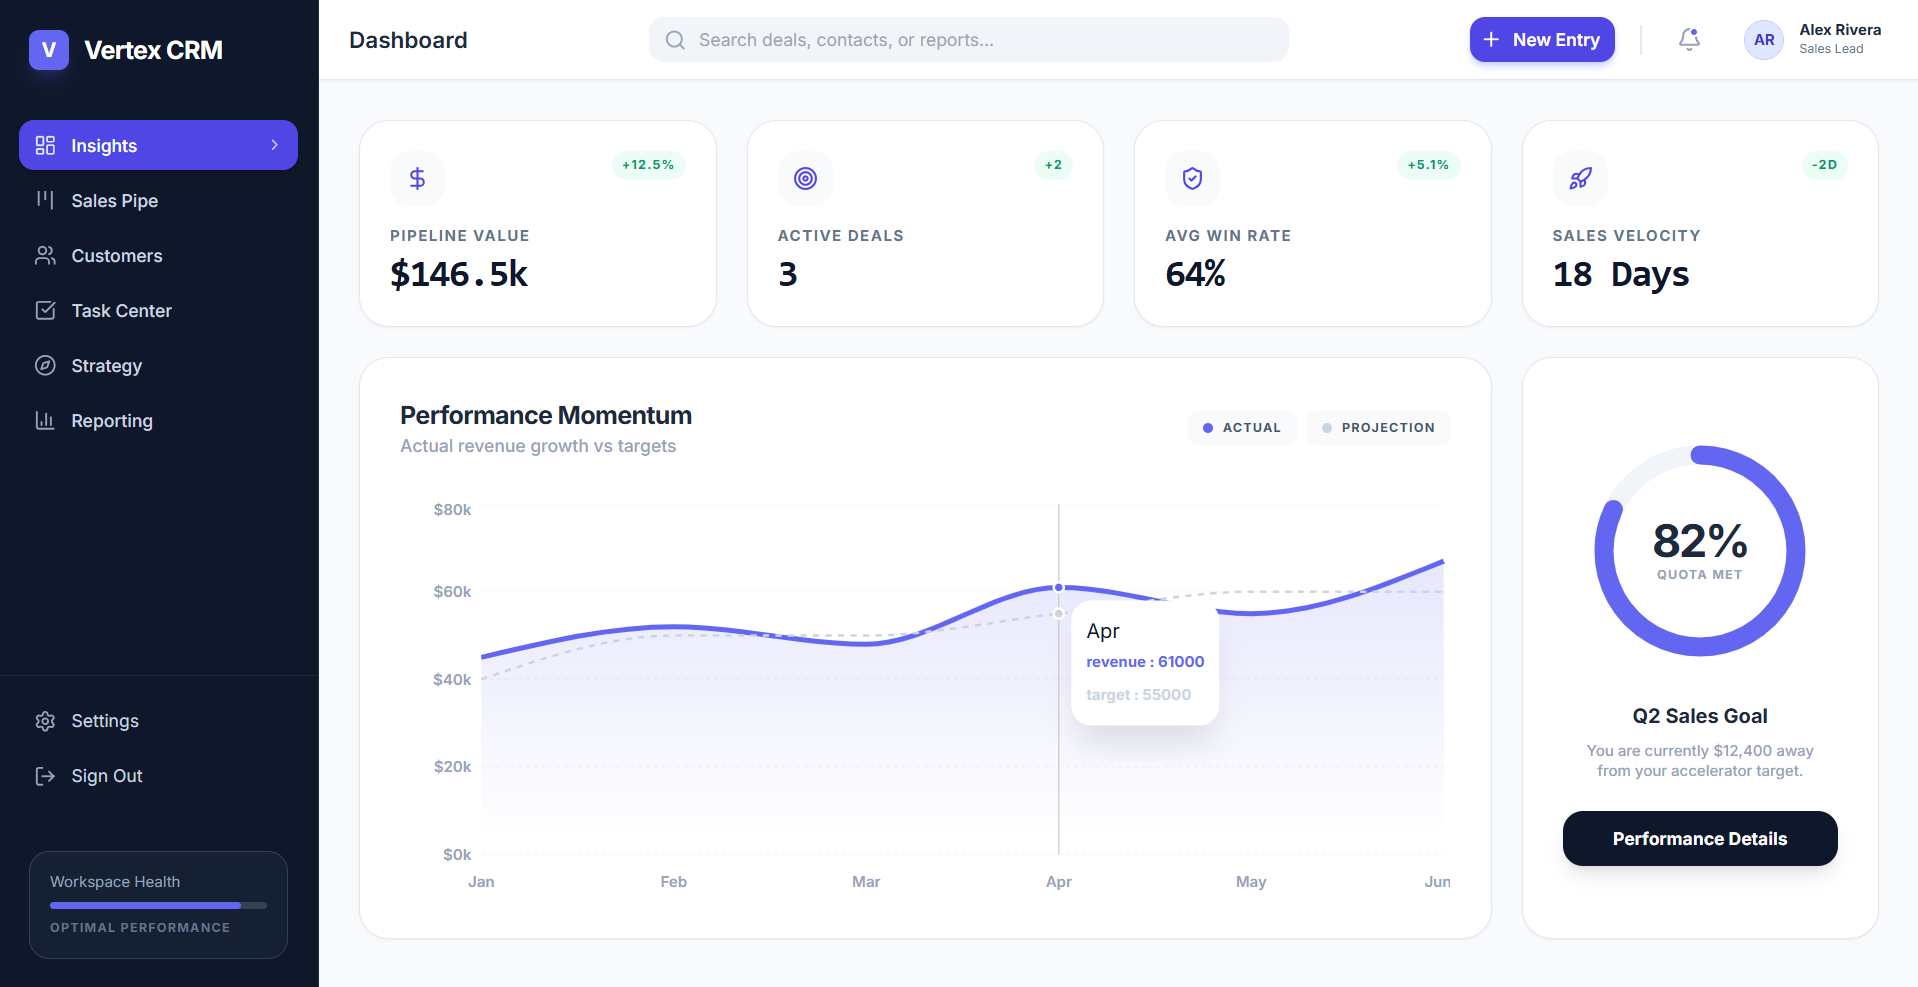1918x987 pixels.
Task: Click the Workspace Health progress bar
Action: pos(158,905)
